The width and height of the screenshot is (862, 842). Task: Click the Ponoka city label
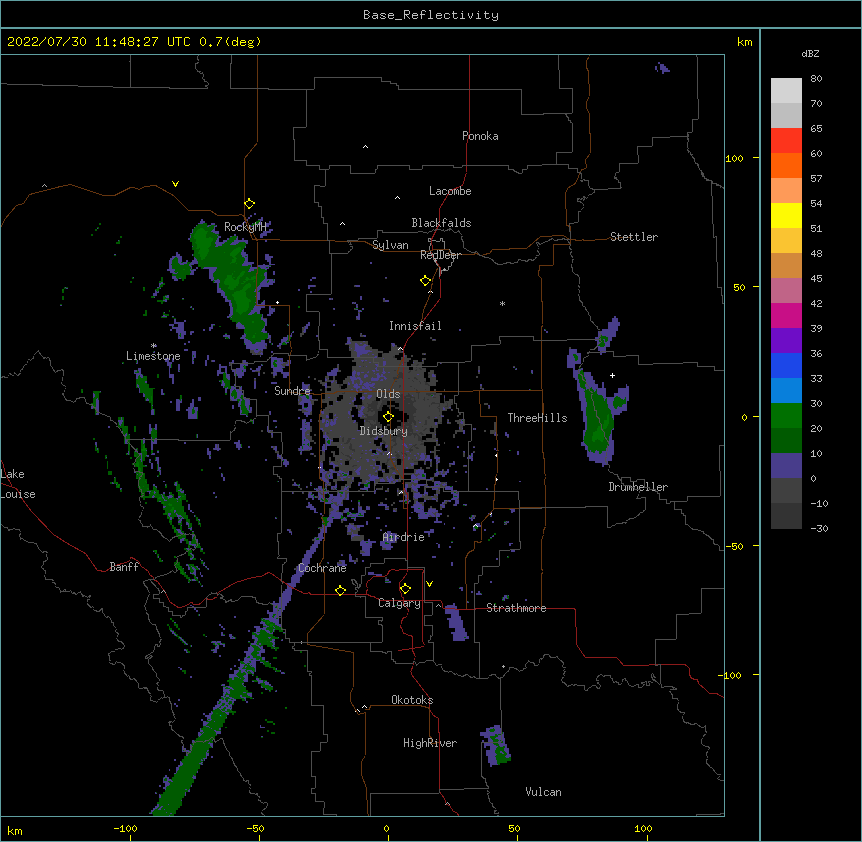480,136
